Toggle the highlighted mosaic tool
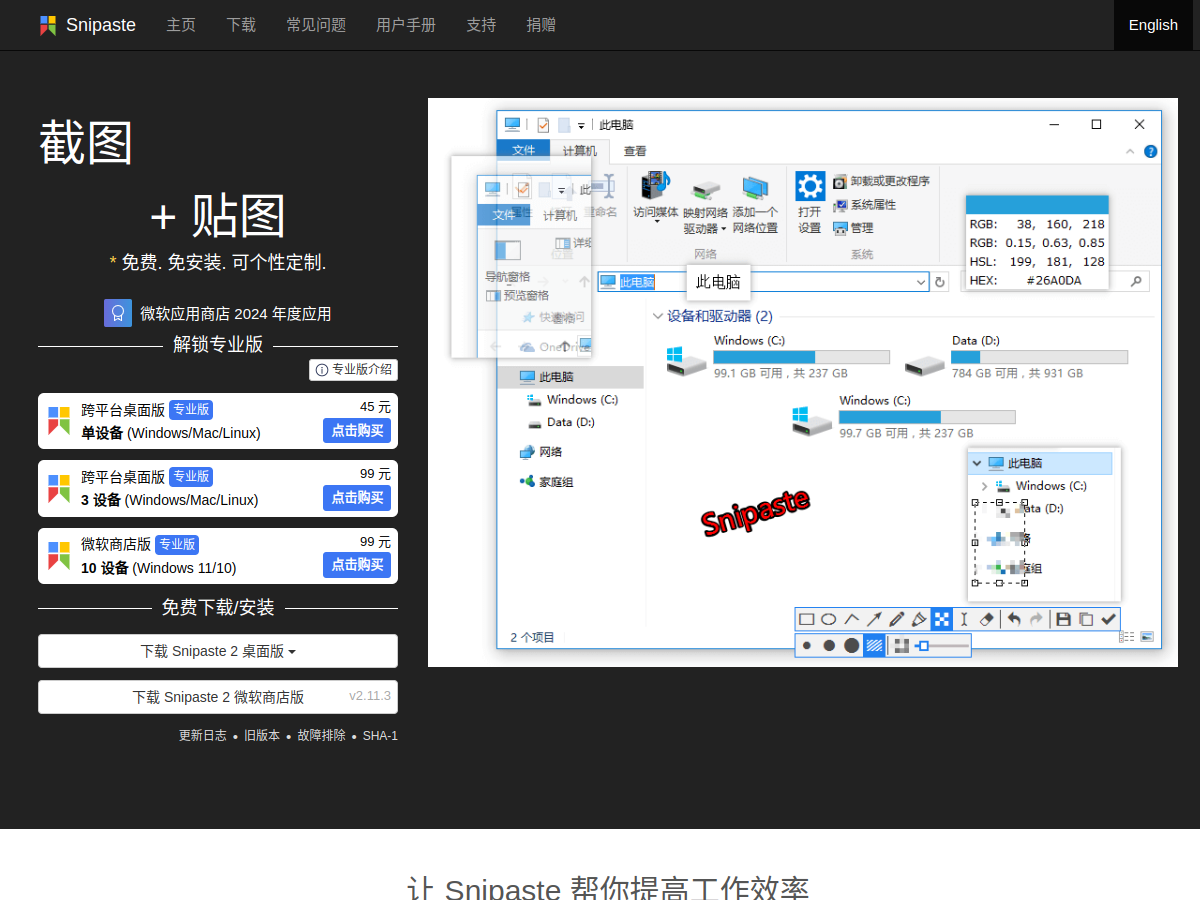1200x900 pixels. click(941, 619)
